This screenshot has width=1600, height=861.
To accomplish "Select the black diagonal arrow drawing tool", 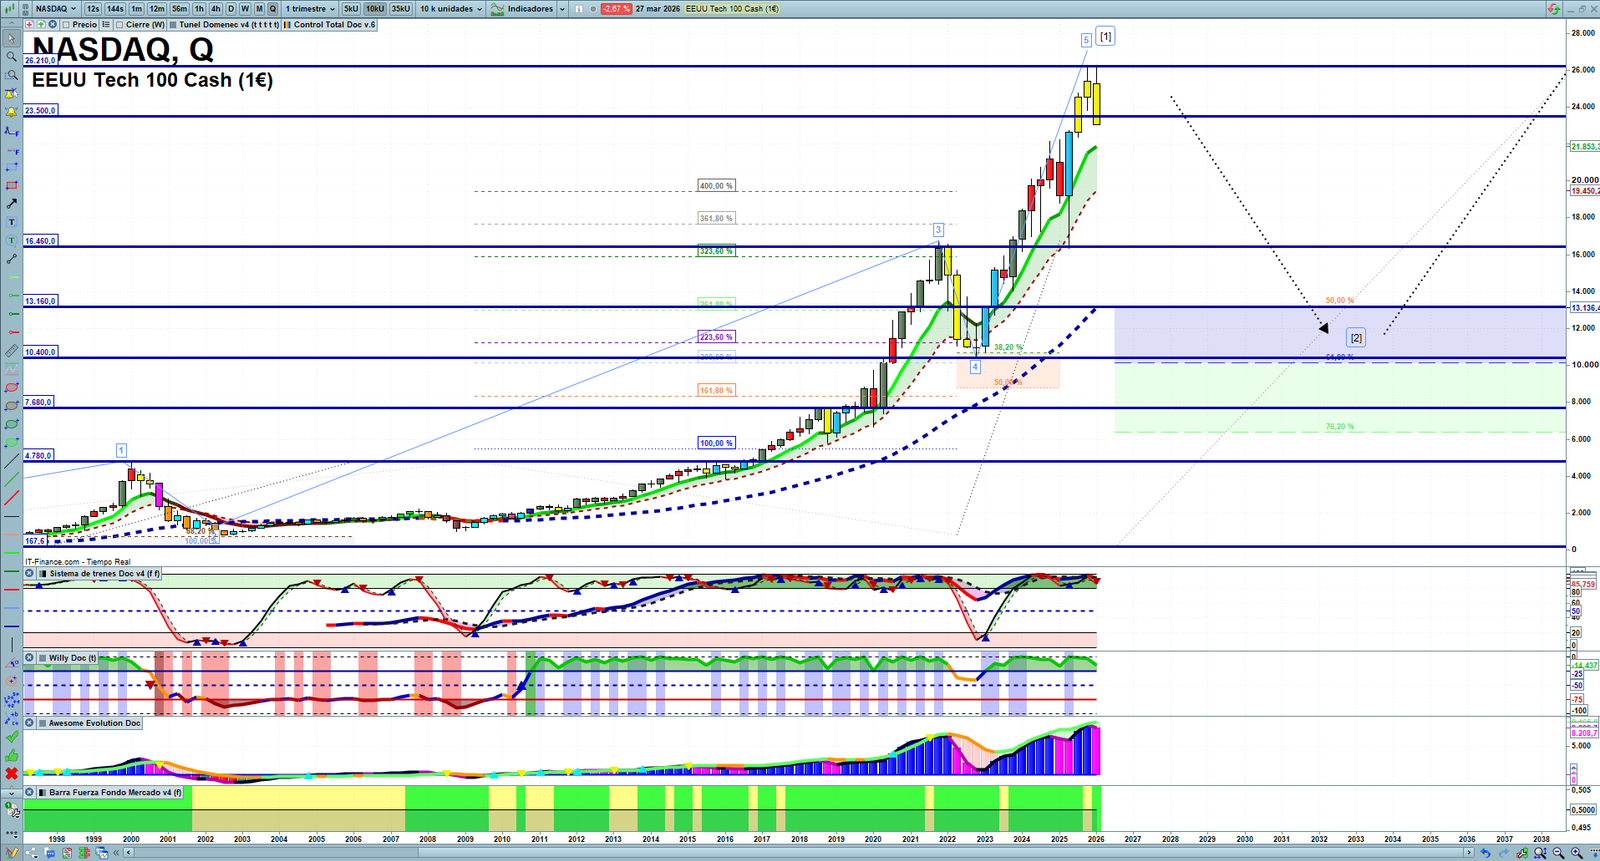I will coord(12,204).
